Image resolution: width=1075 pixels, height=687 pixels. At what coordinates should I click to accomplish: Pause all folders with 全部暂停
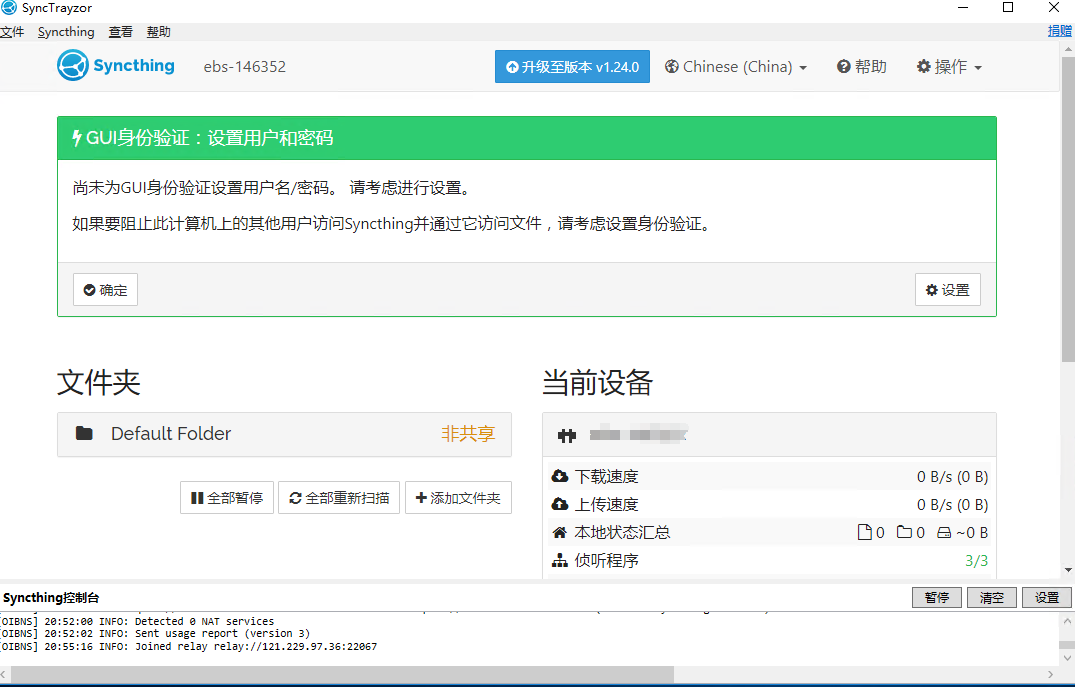coord(227,498)
